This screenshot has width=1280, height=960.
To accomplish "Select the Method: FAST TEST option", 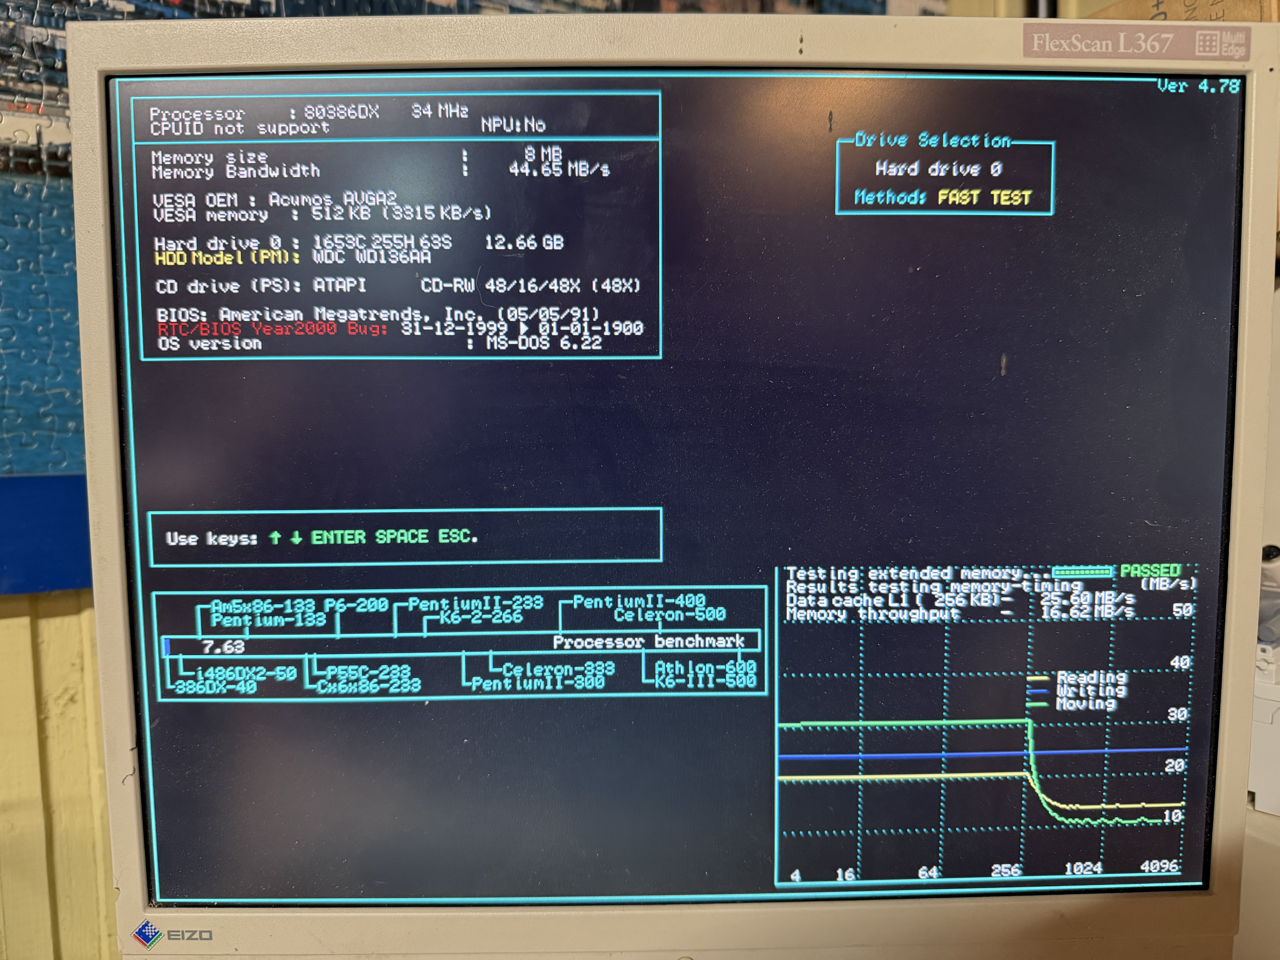I will coord(943,198).
